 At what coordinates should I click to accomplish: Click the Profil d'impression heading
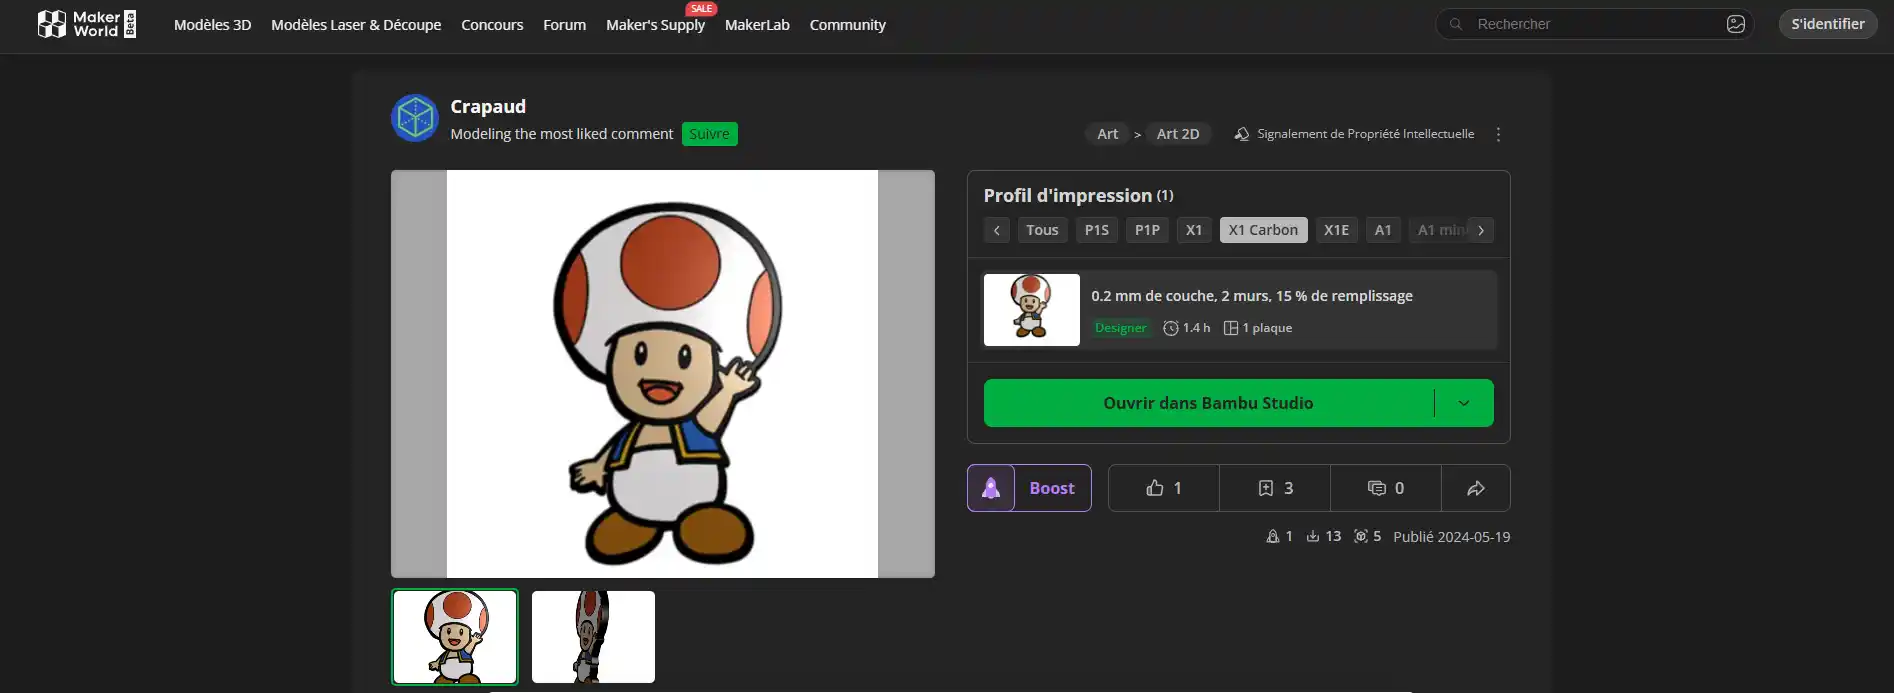click(x=1068, y=196)
